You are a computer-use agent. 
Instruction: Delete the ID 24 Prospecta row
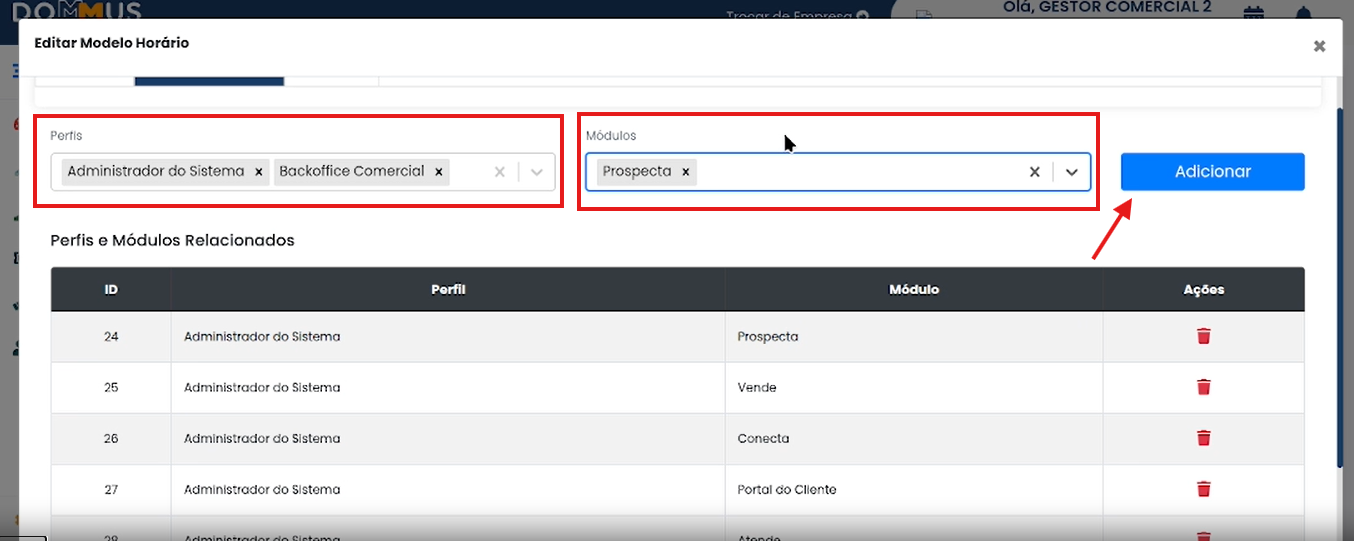tap(1203, 336)
